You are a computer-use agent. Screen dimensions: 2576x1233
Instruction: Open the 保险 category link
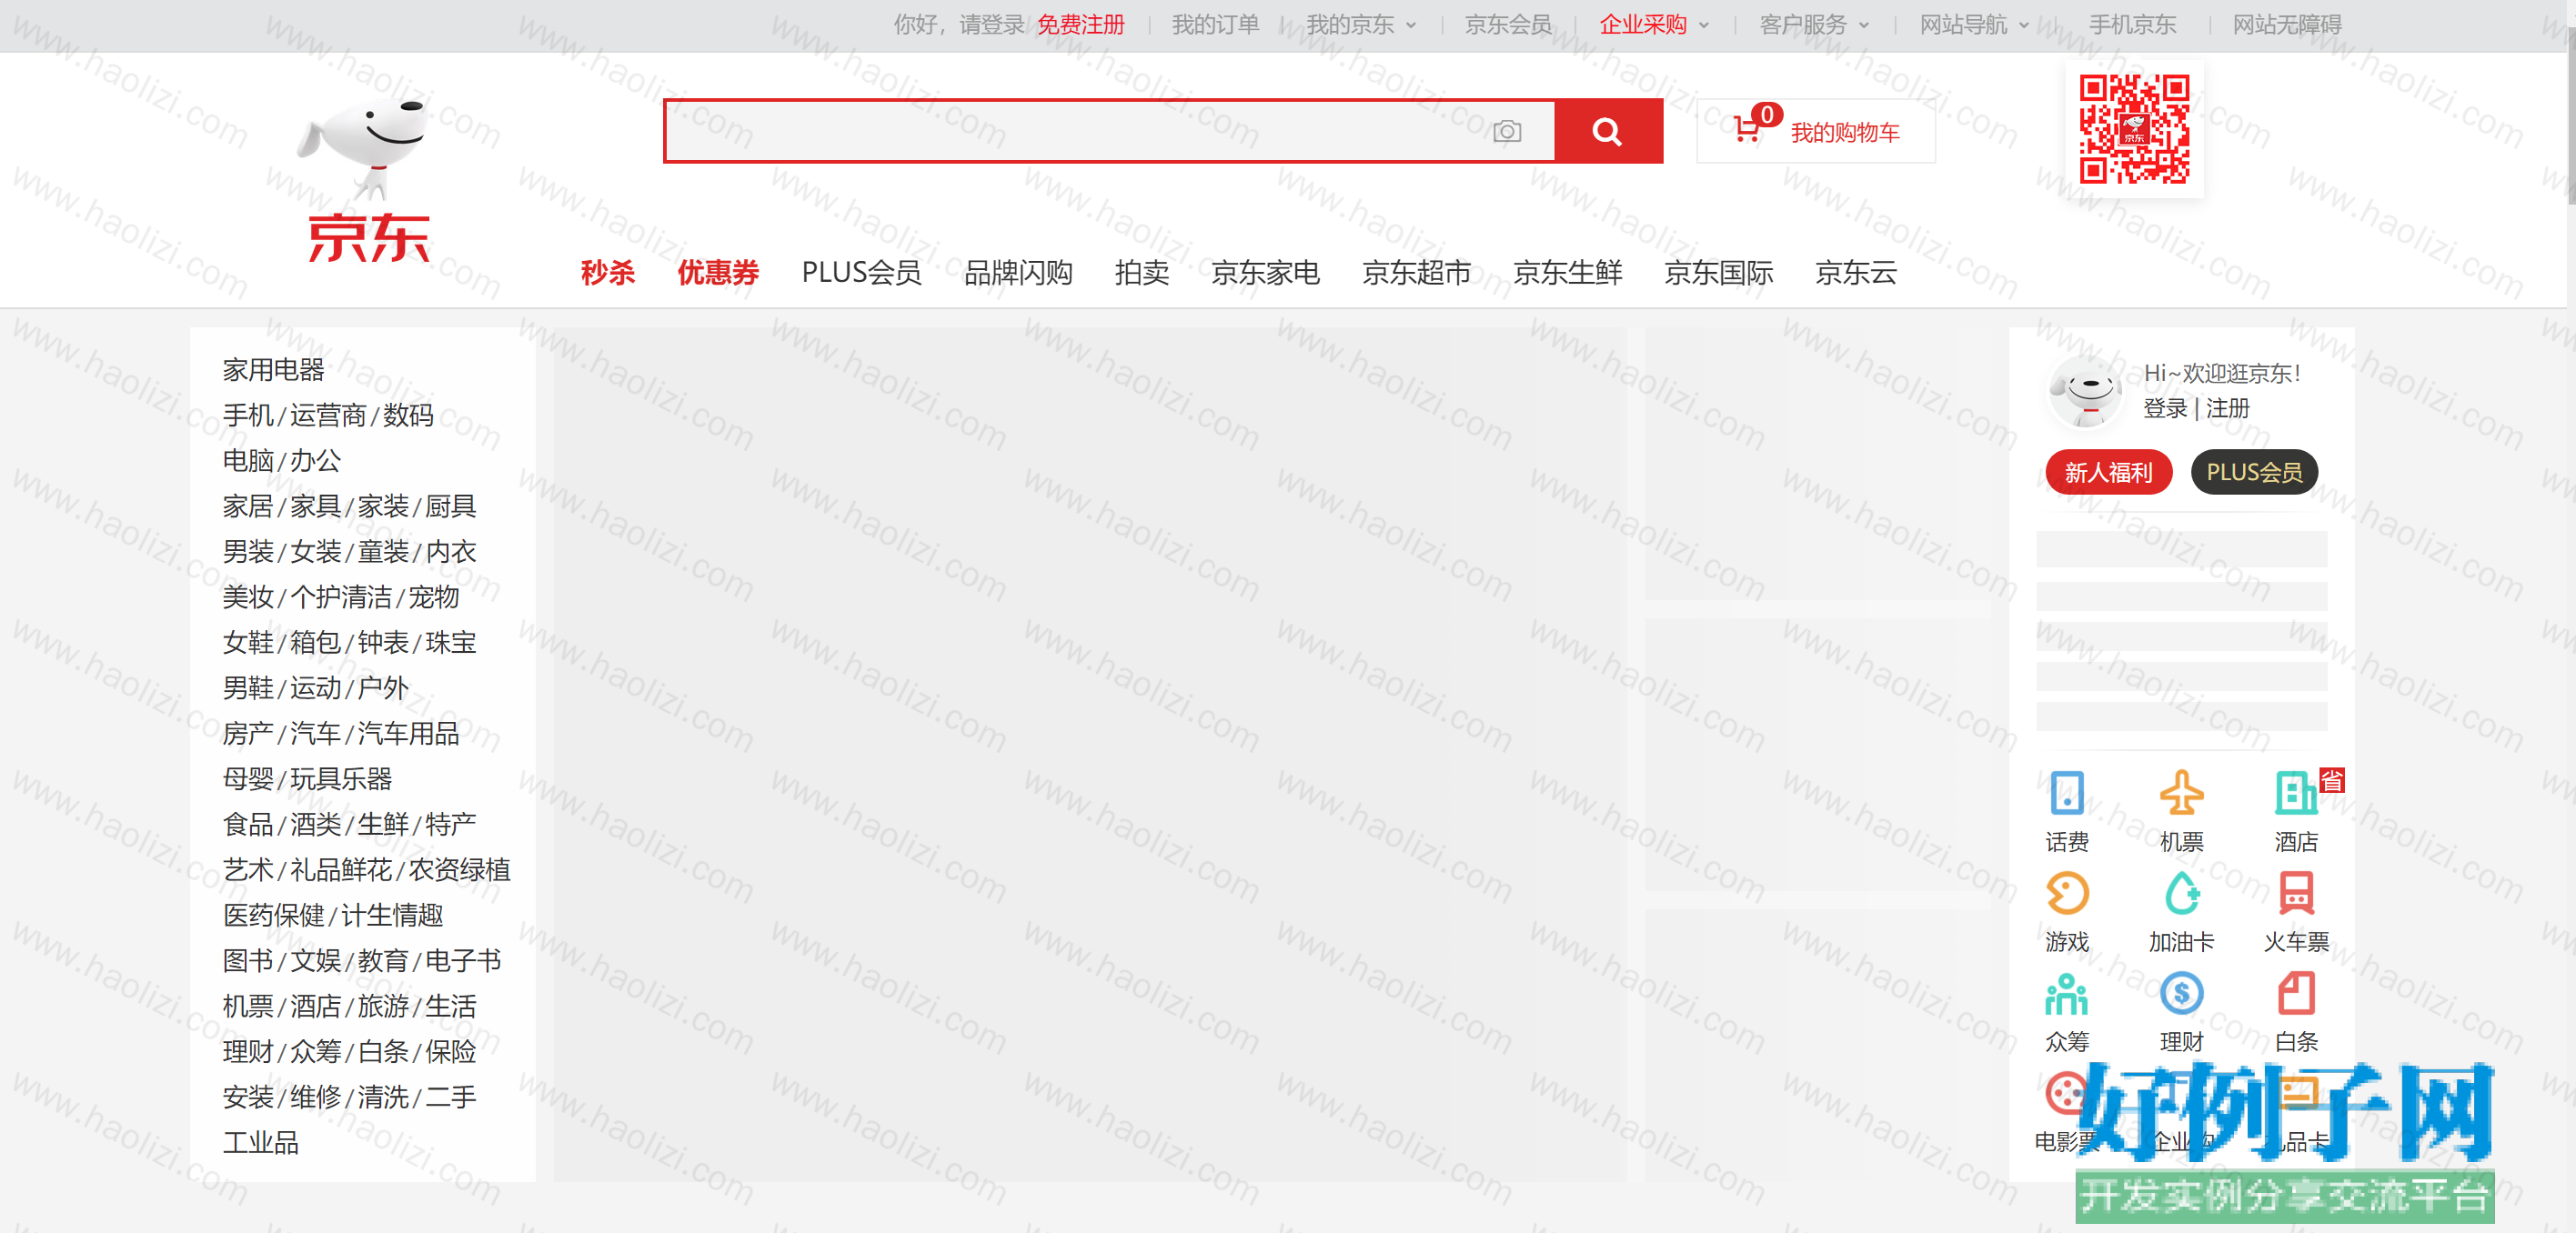coord(451,1052)
